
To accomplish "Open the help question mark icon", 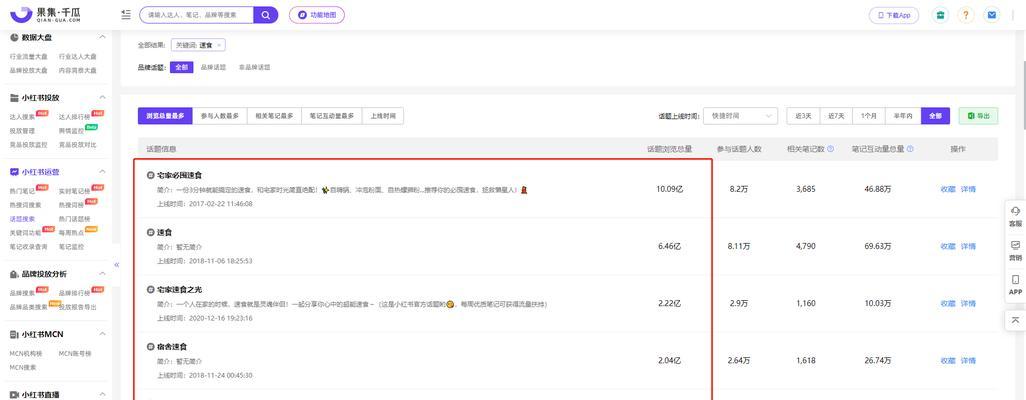I will click(x=966, y=15).
